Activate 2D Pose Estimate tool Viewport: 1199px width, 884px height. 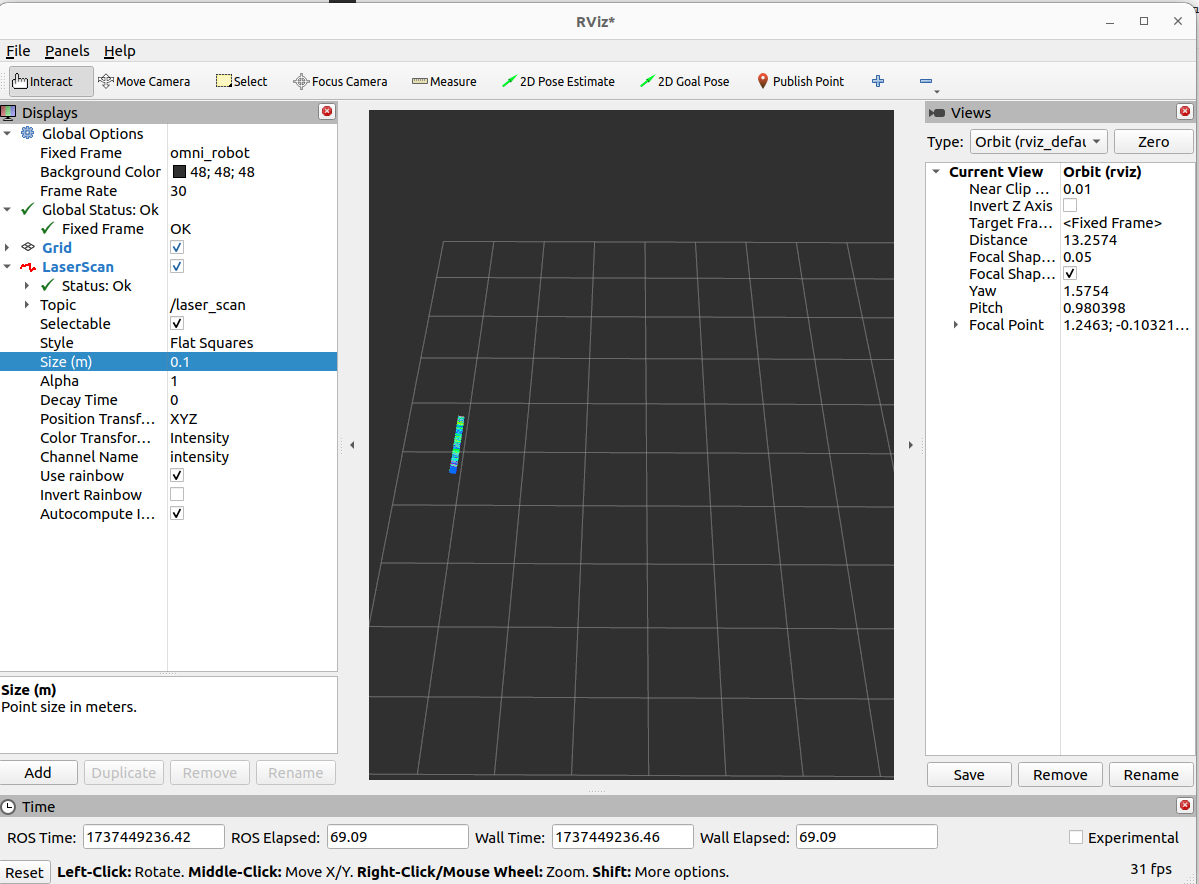558,81
